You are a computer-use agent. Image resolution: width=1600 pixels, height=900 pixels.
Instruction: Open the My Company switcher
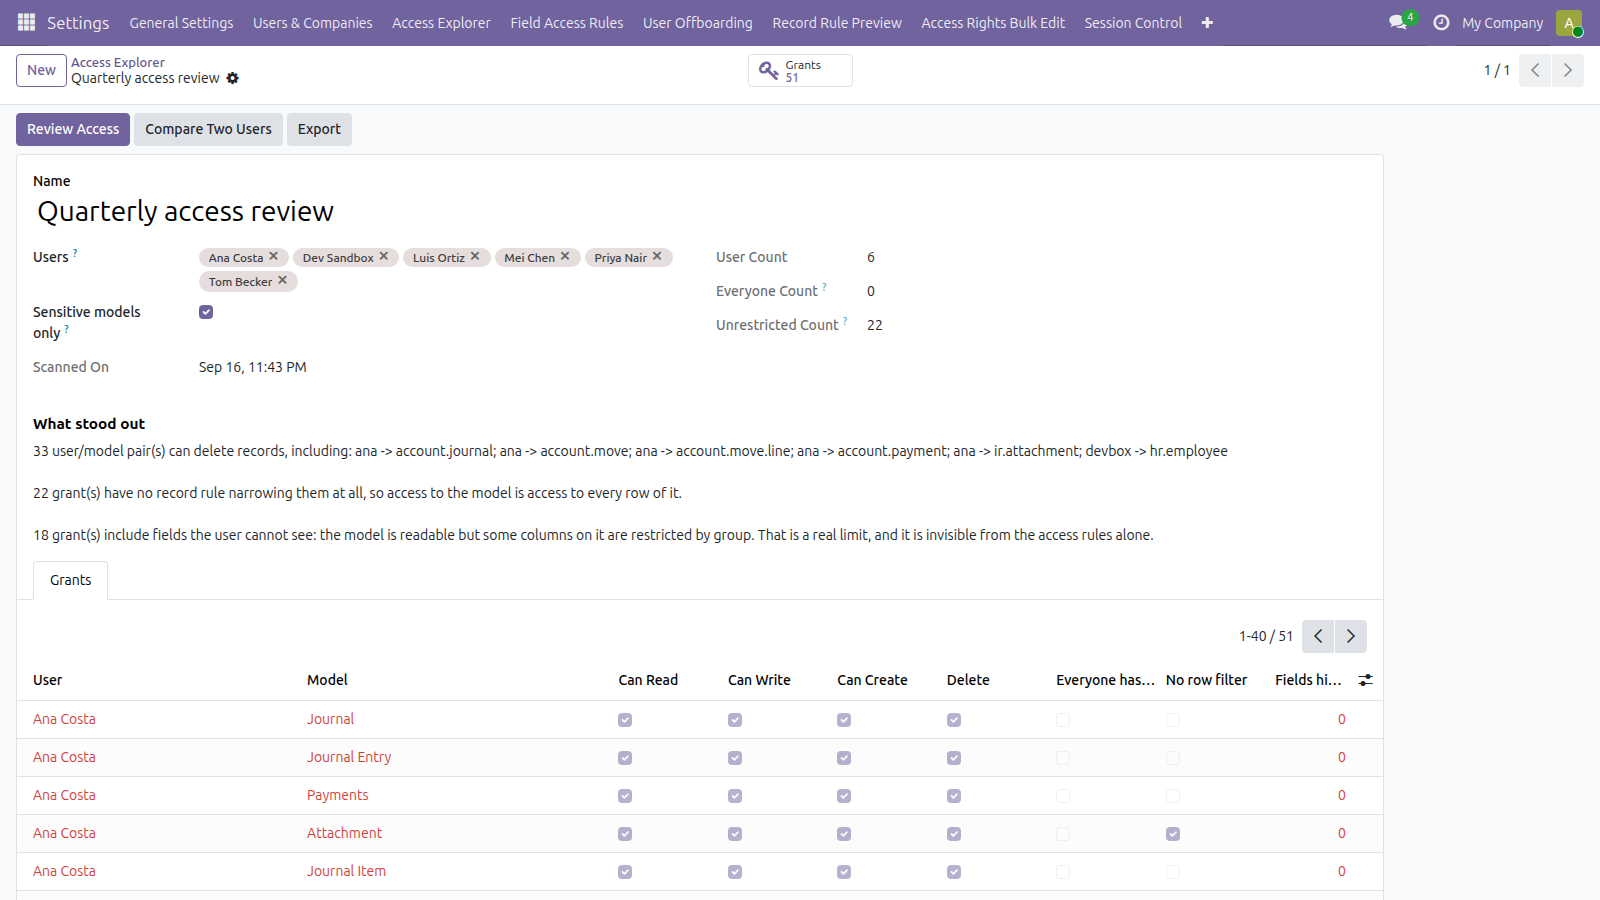pos(1502,23)
